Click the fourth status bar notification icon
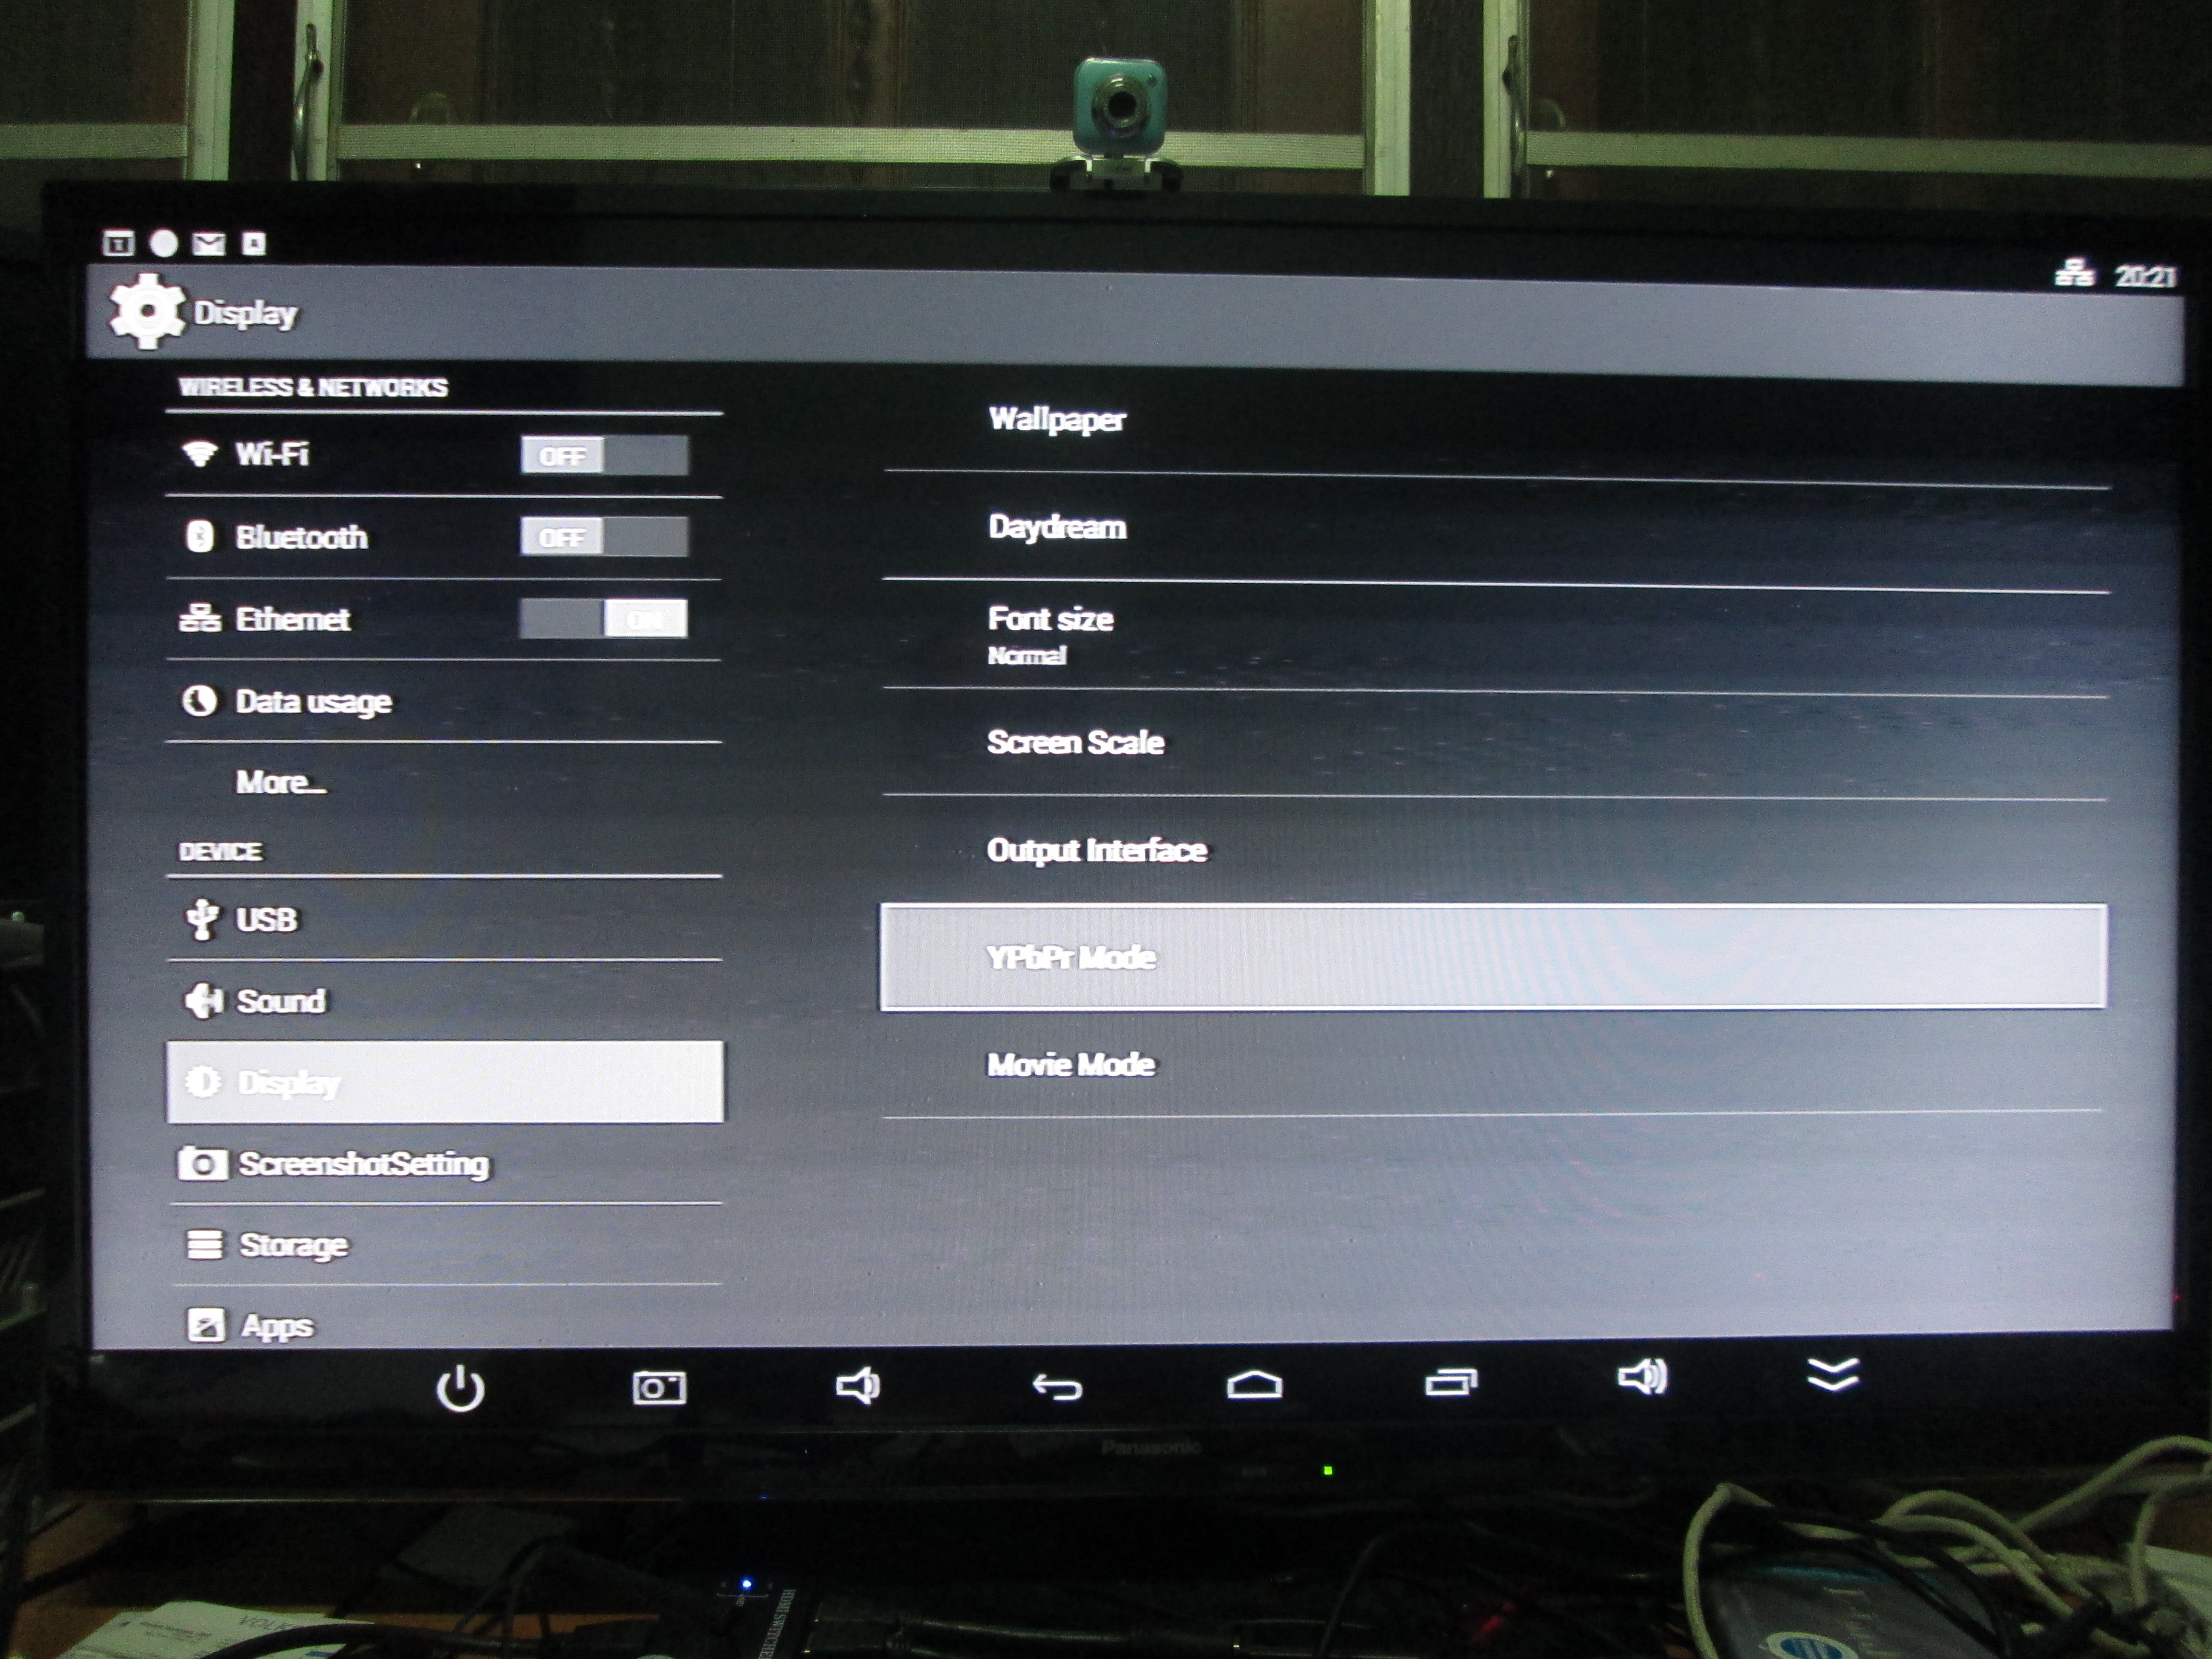2212x1659 pixels. click(x=254, y=244)
